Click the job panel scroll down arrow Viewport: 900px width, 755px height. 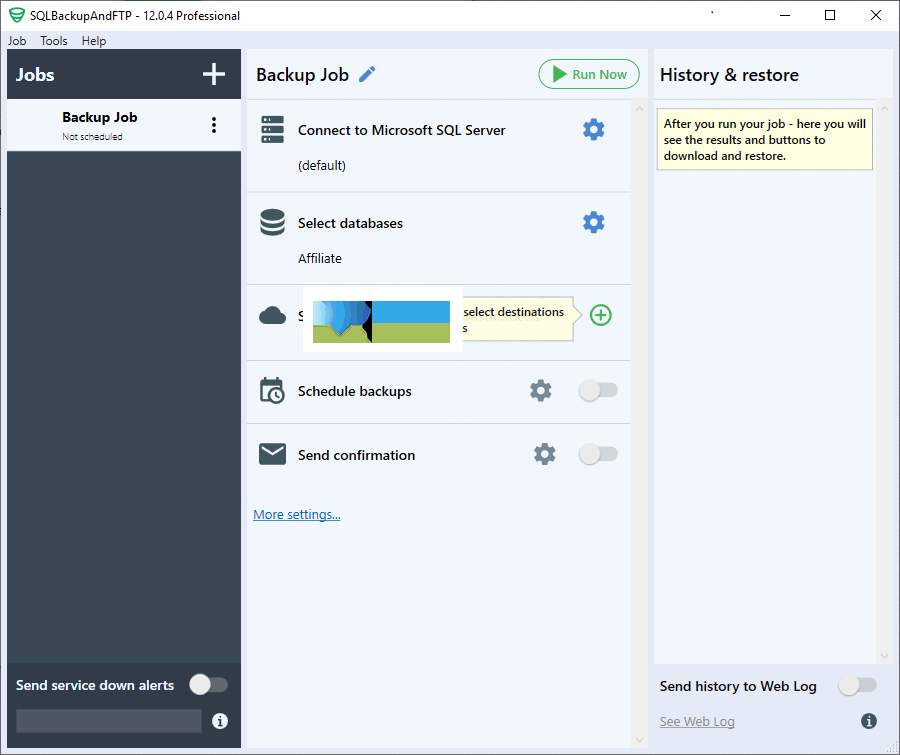pyautogui.click(x=639, y=741)
